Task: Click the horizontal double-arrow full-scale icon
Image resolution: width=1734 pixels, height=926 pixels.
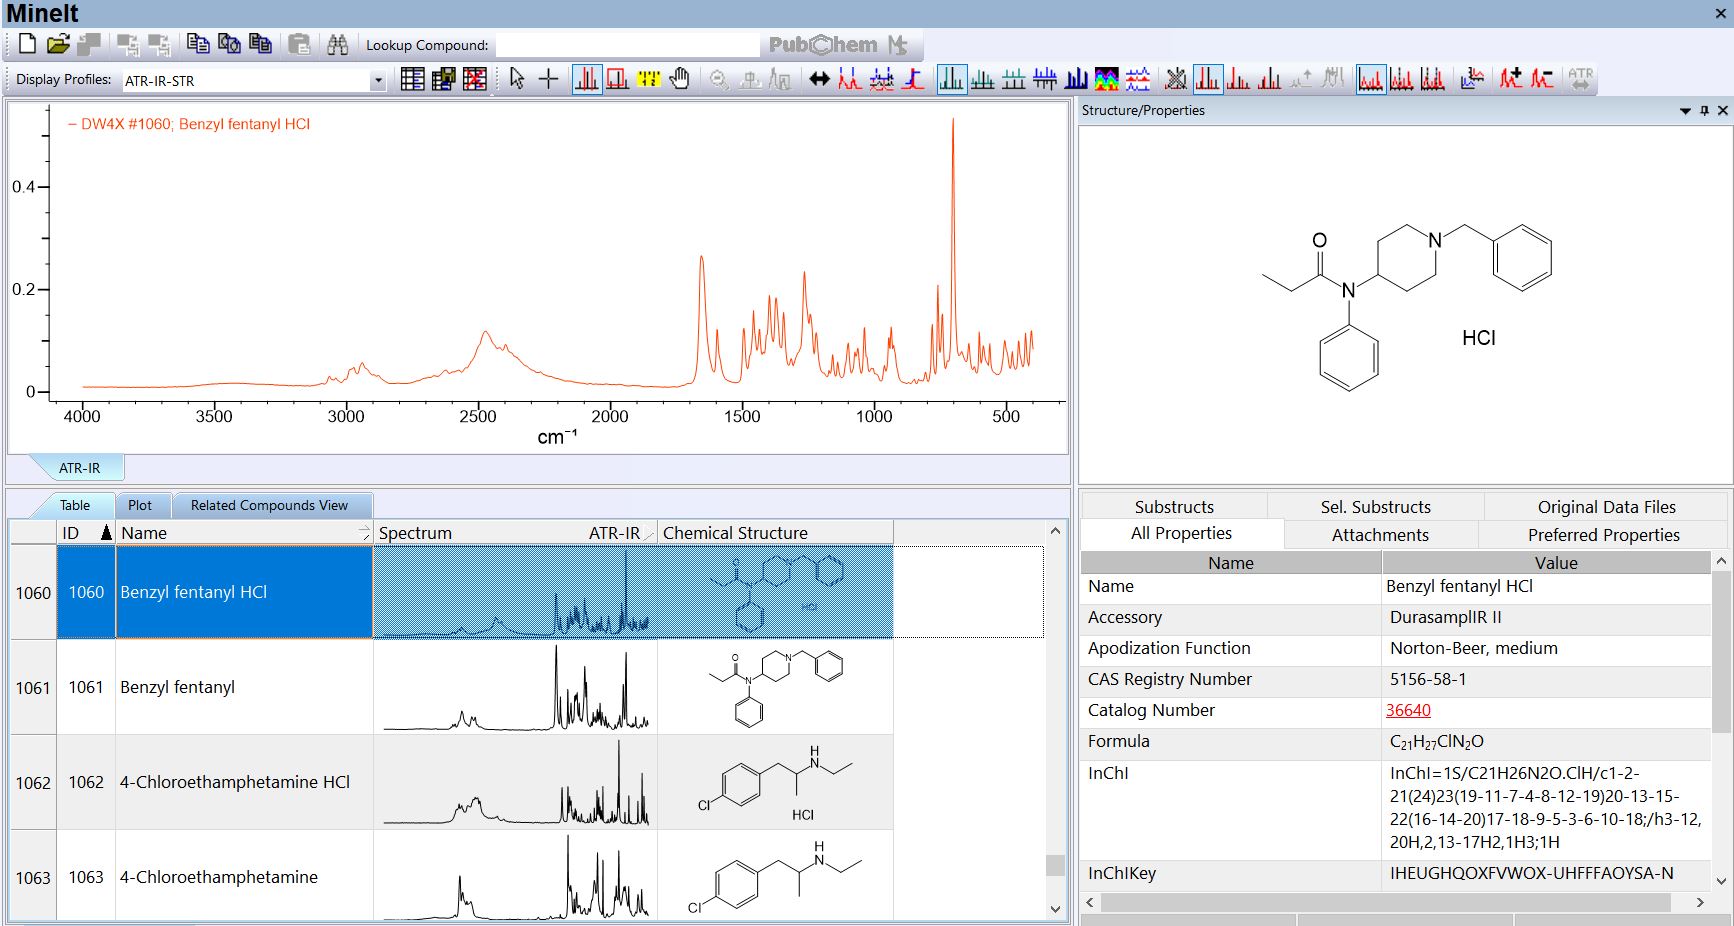Action: [819, 79]
